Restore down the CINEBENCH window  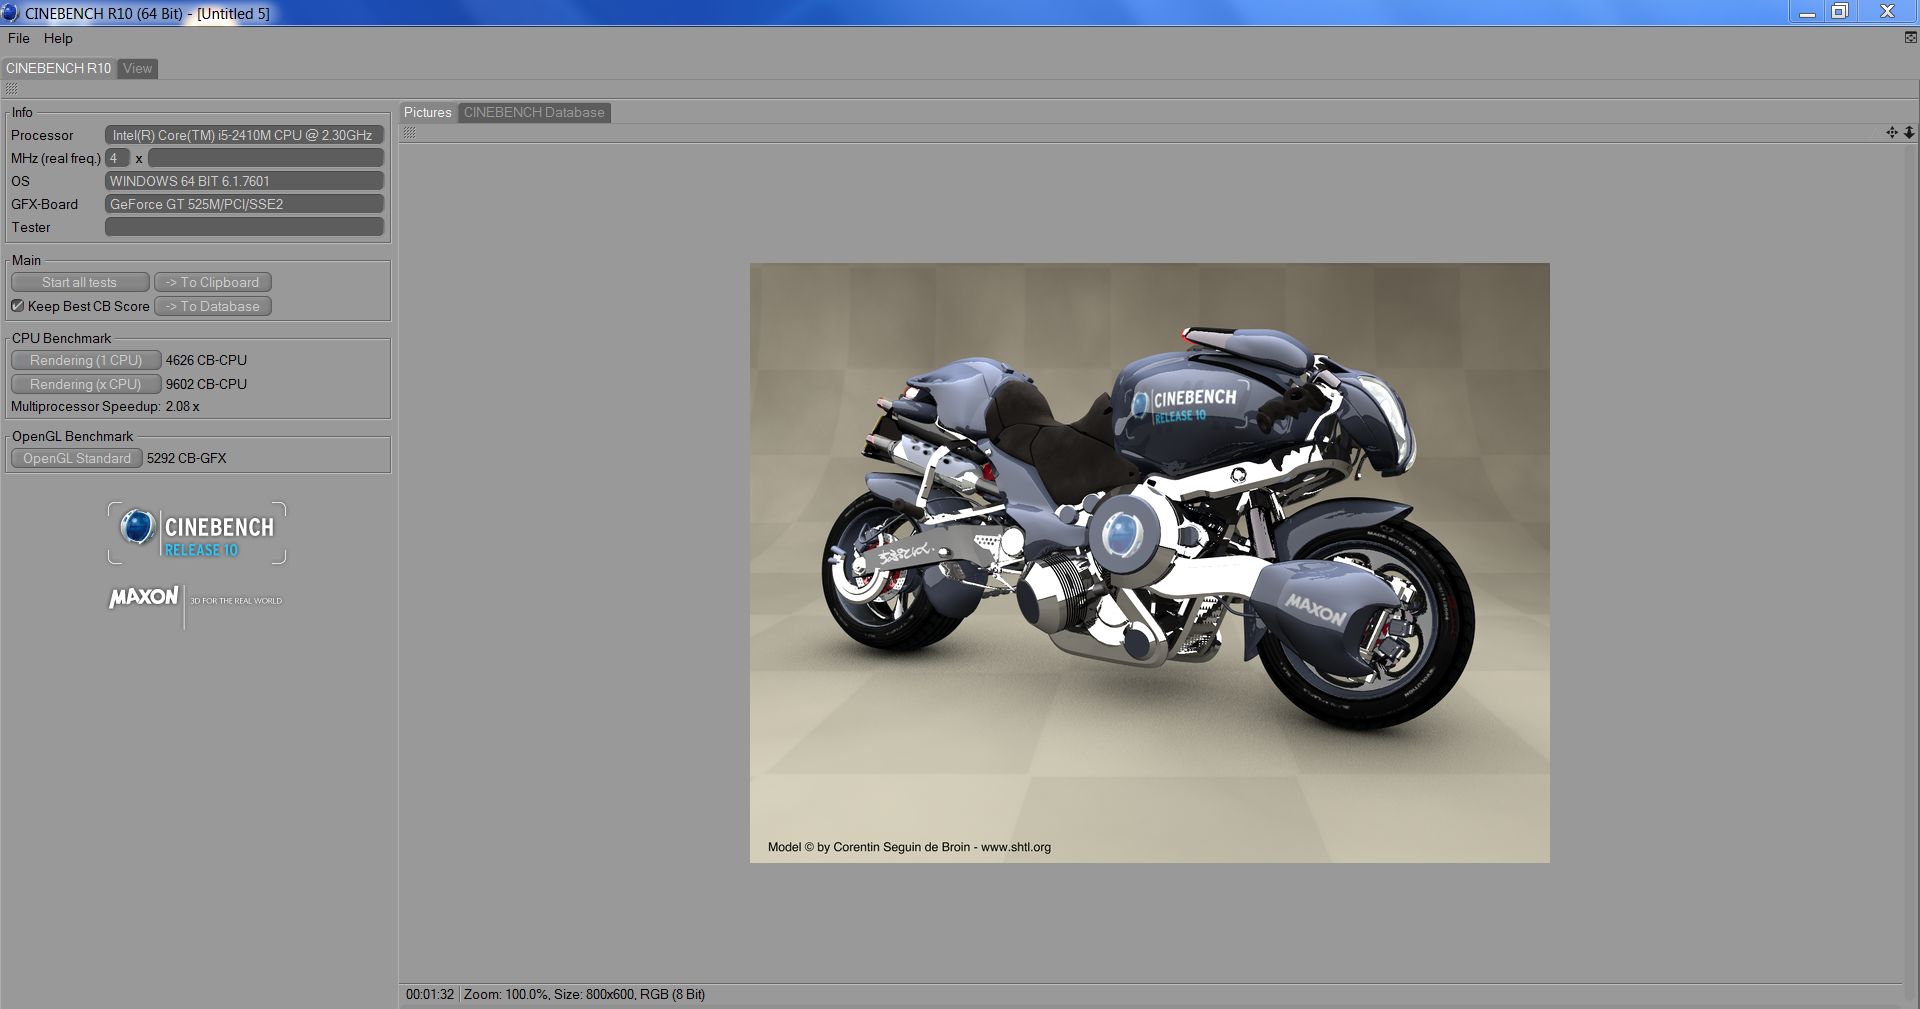pos(1840,12)
